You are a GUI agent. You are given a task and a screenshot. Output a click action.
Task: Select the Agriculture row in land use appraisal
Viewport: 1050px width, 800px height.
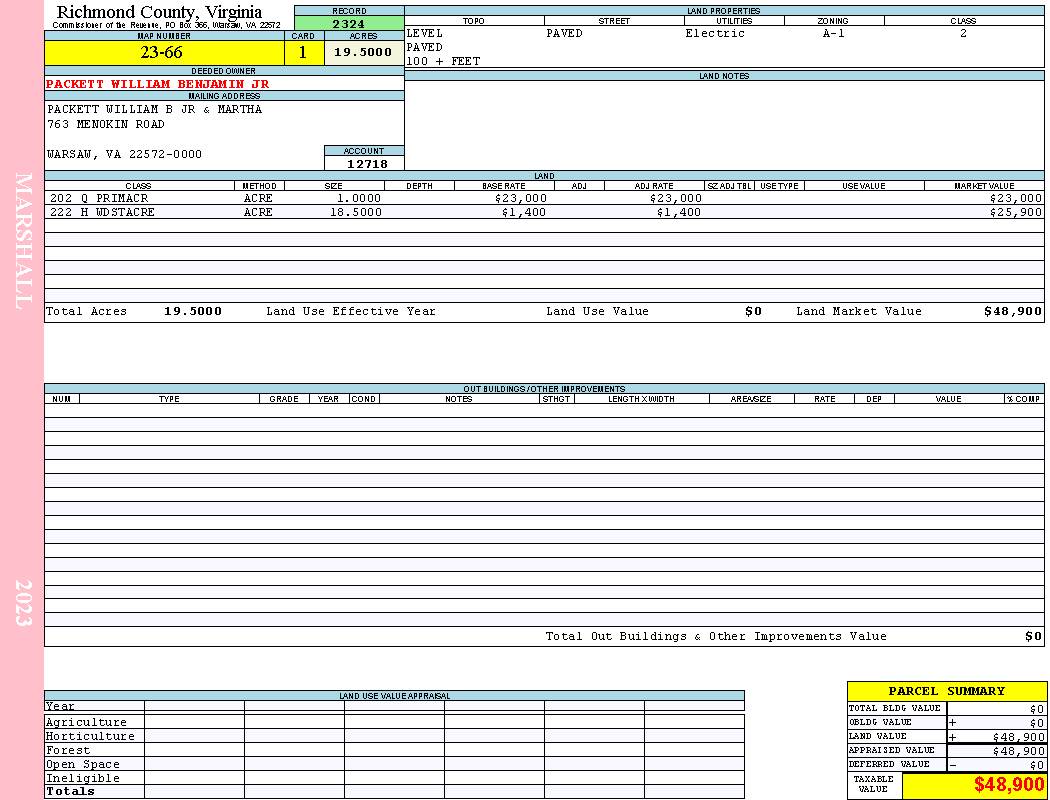point(394,722)
